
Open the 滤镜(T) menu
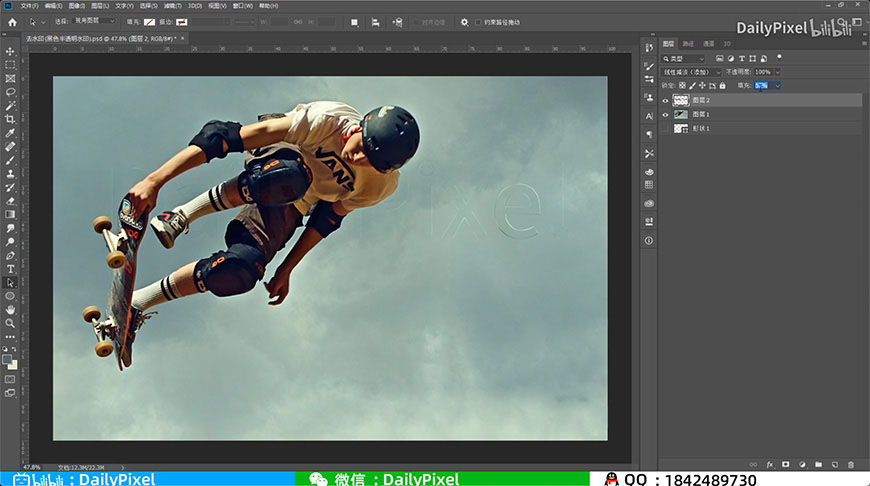tap(173, 6)
